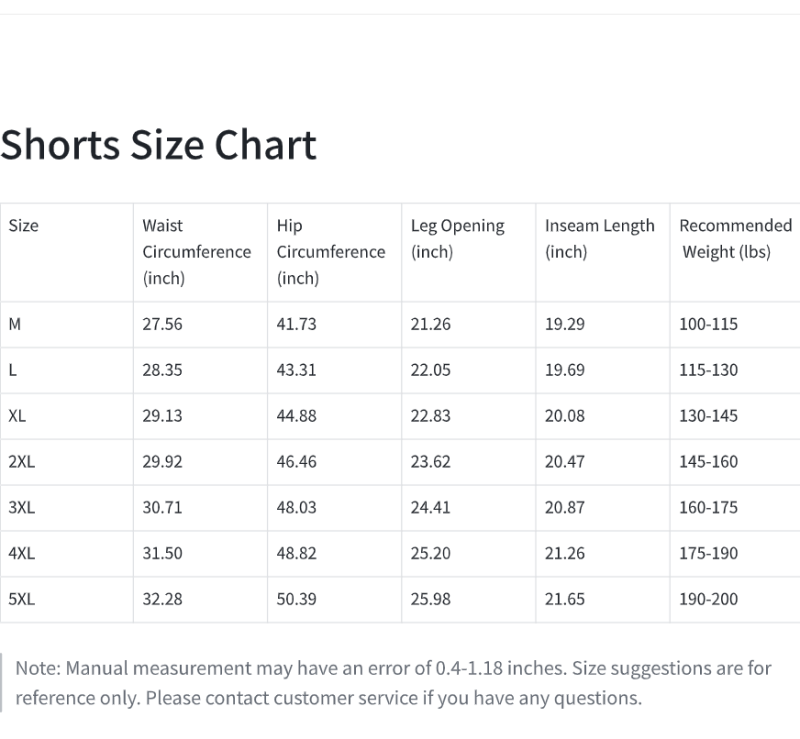Select hip value 50.39 in 5XL row
Viewport: 800px width, 739px height.
coord(296,599)
